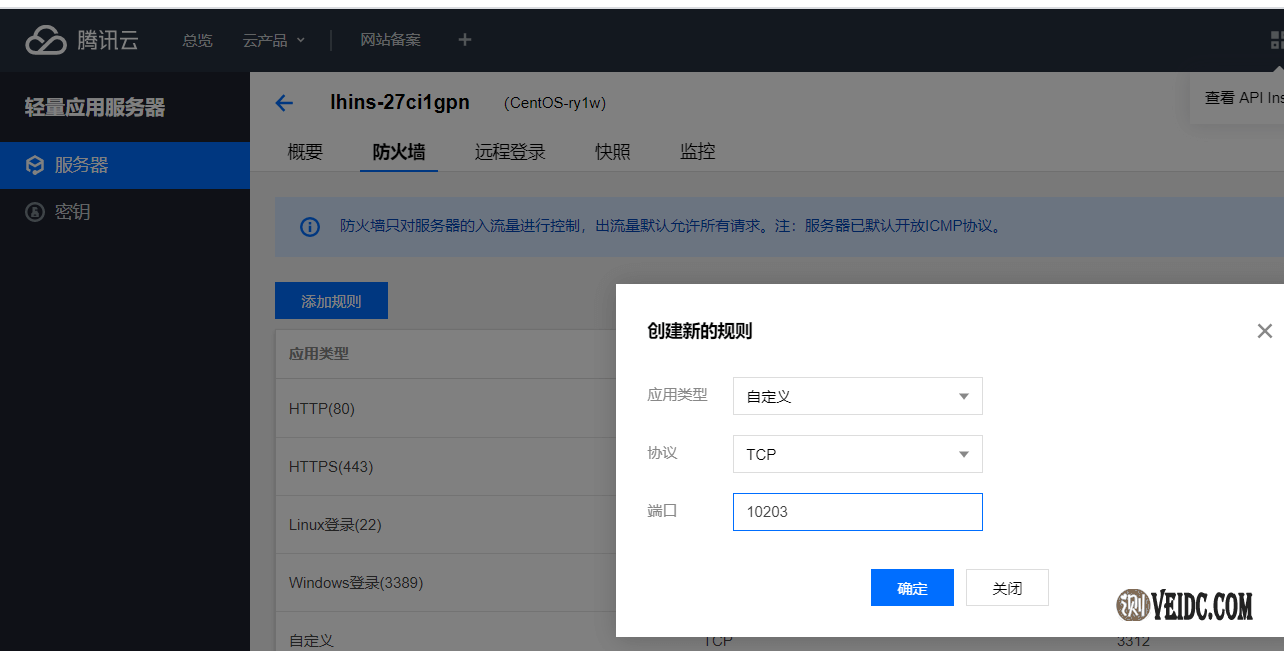This screenshot has width=1284, height=651.
Task: Click the 服务器 cube icon in sidebar
Action: [35, 165]
